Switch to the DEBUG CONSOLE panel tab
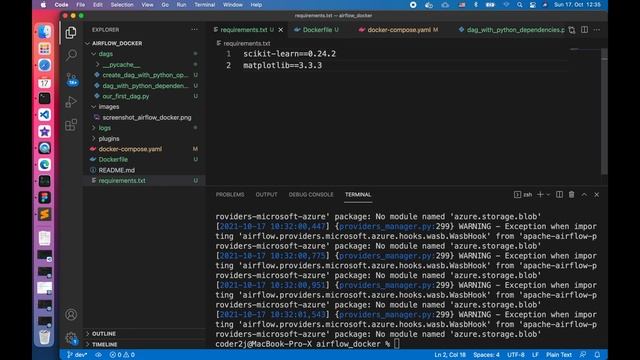 (x=311, y=195)
